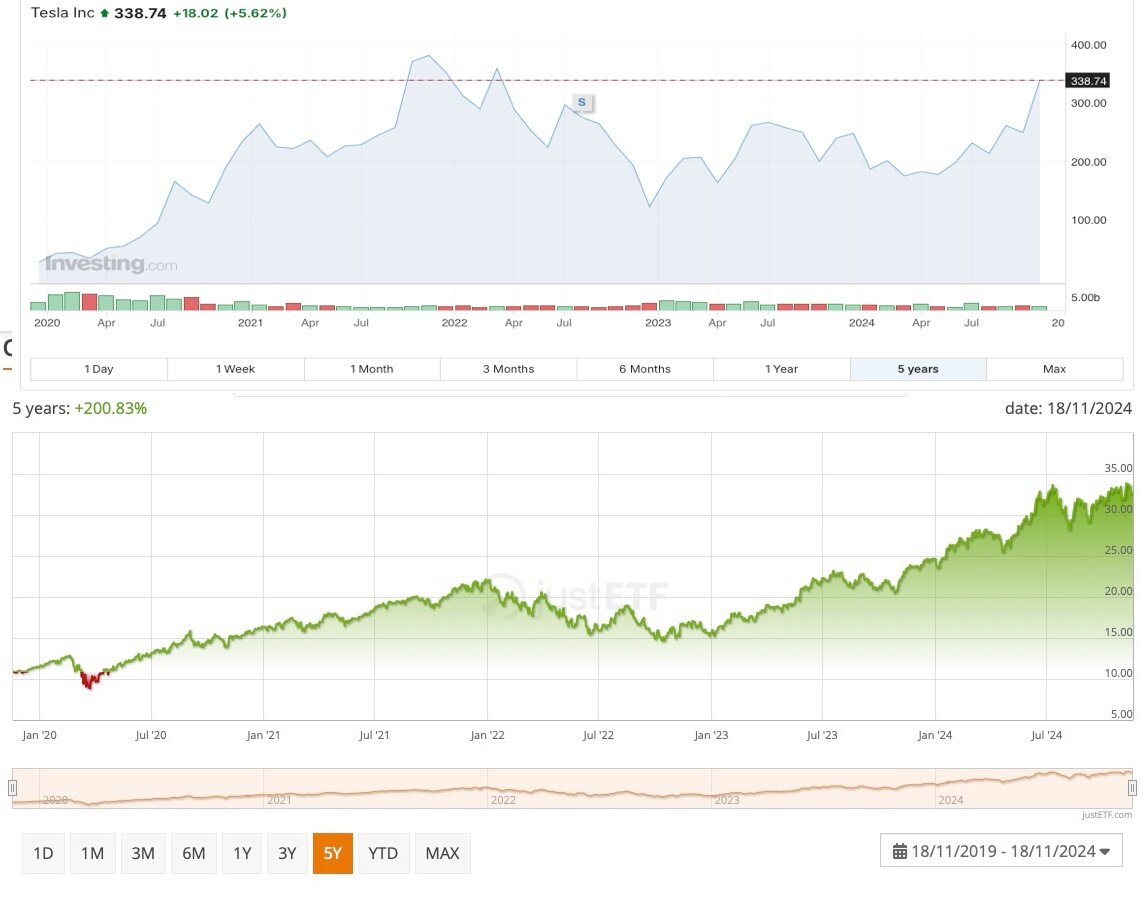1143x900 pixels.
Task: Click the Jul '20 axis label
Action: pyautogui.click(x=151, y=735)
